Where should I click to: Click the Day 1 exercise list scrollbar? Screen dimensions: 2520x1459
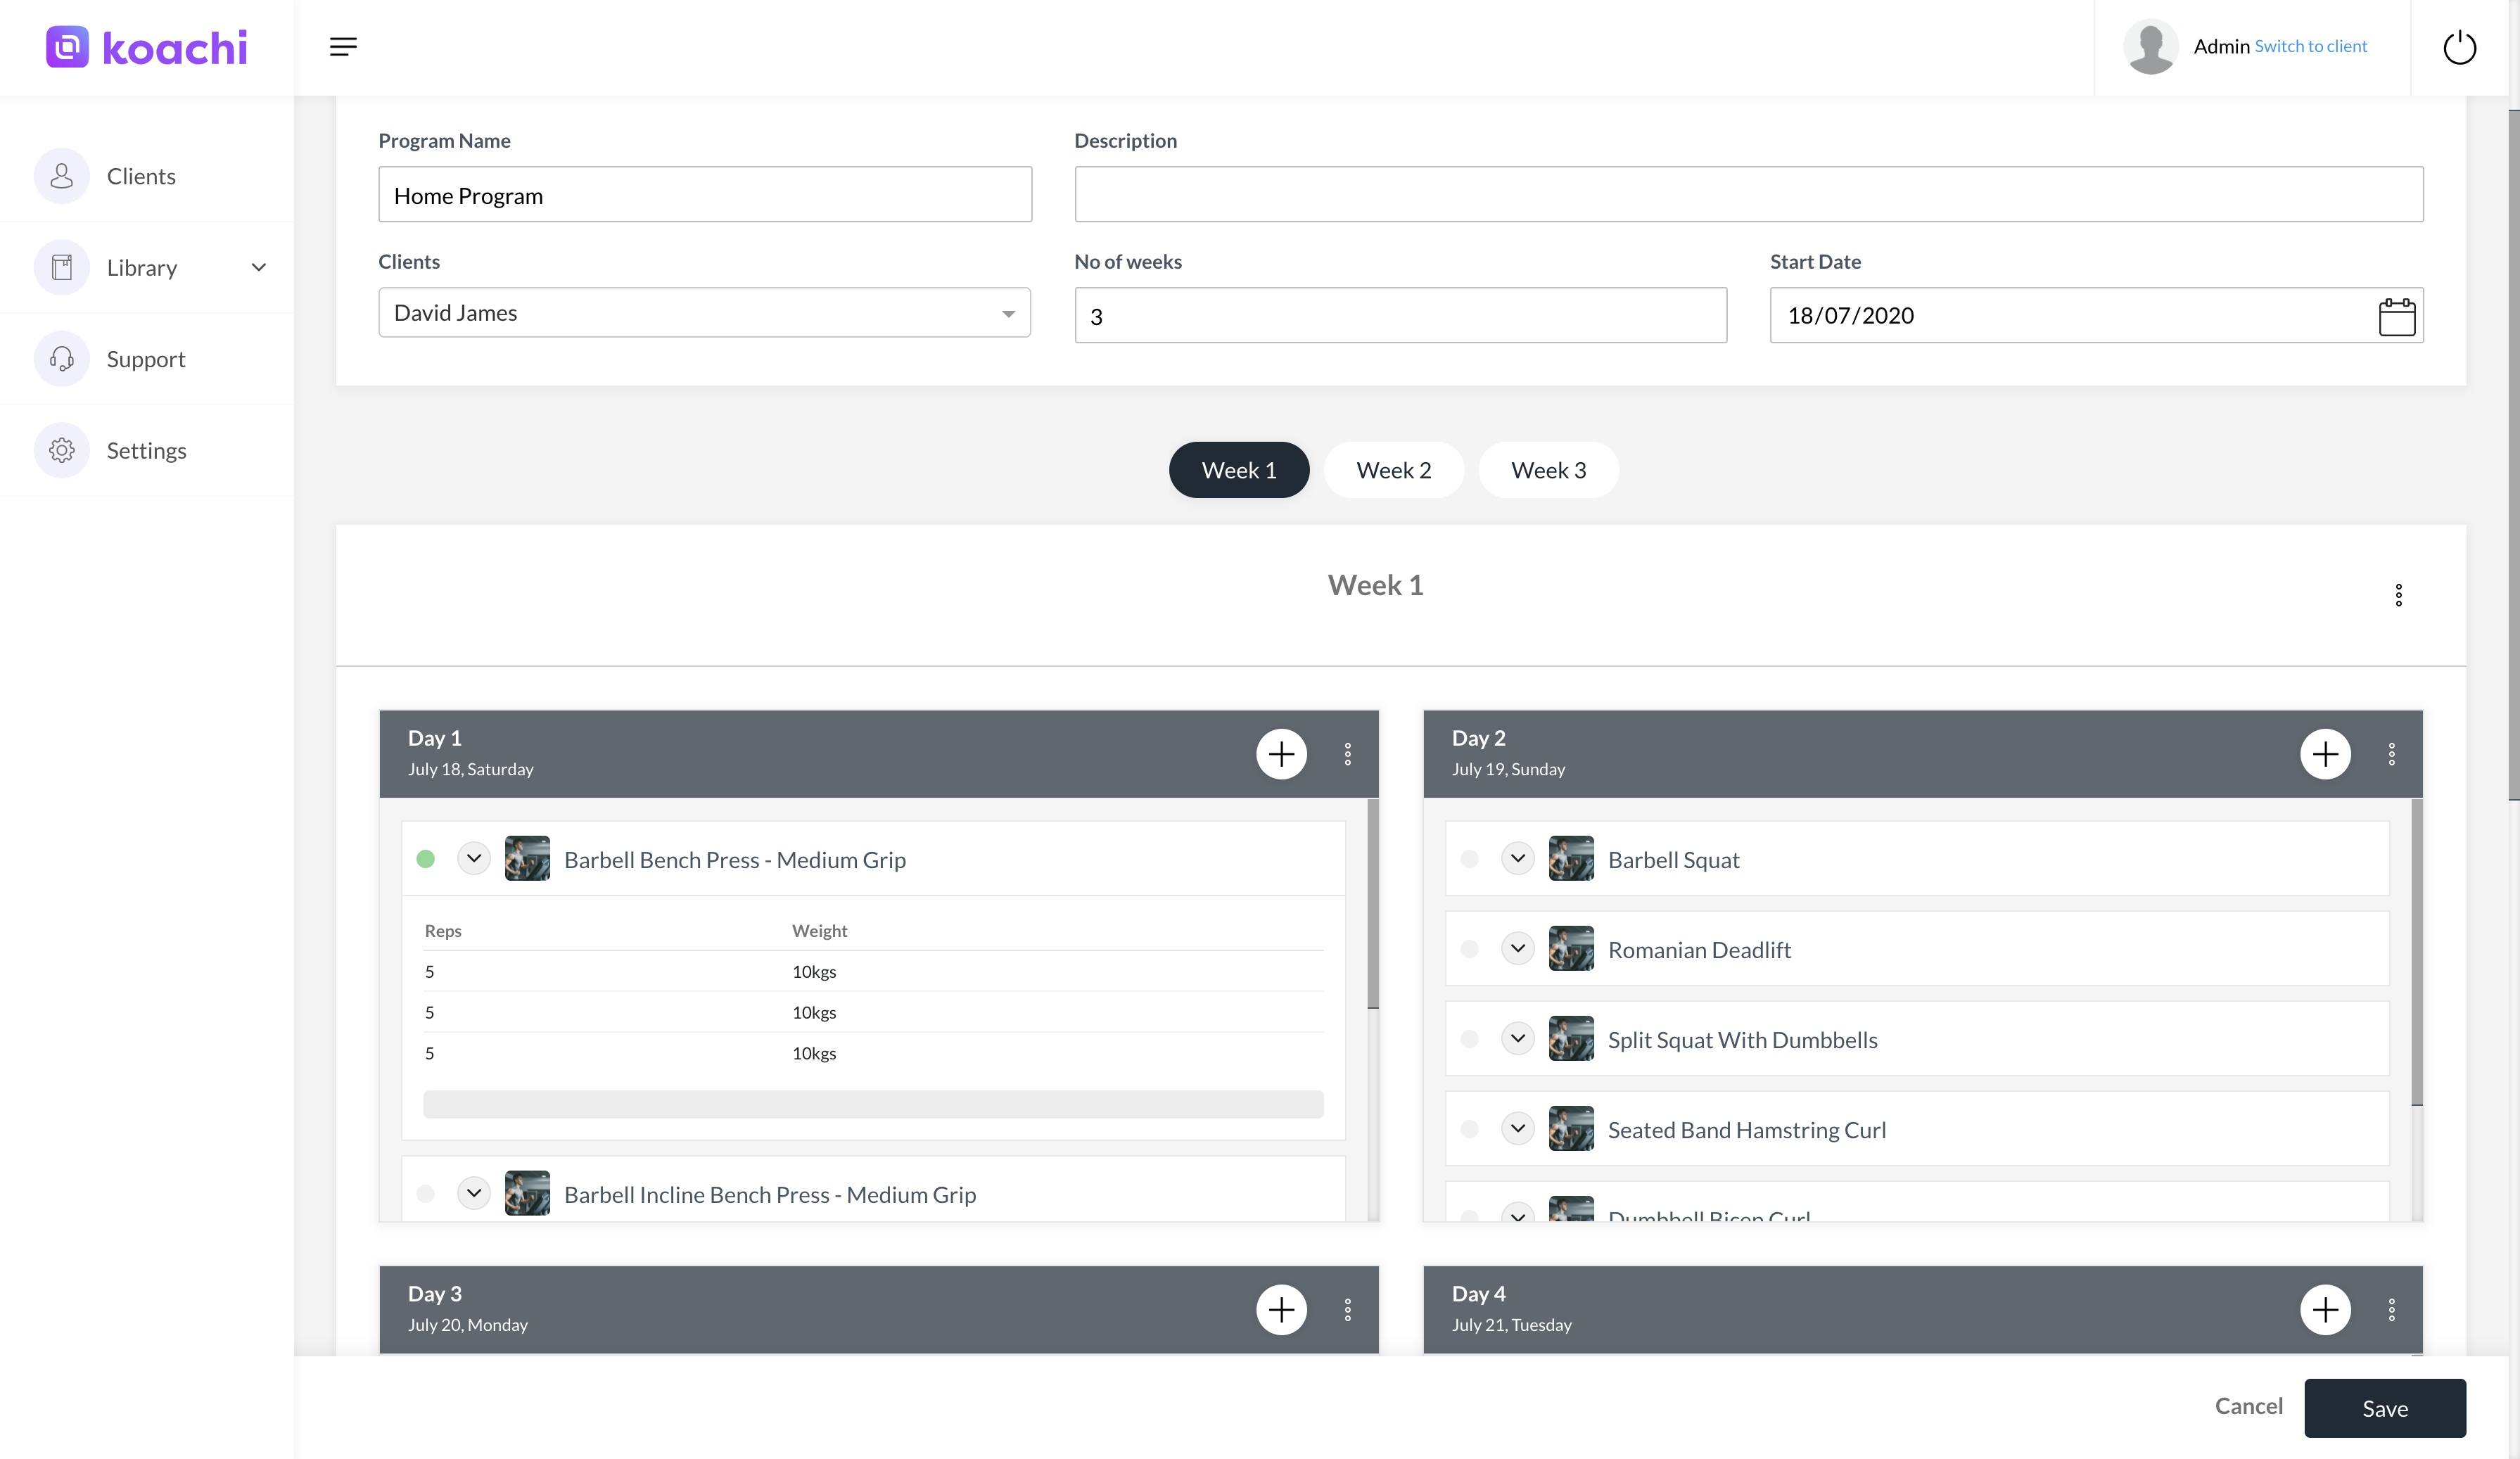(x=1373, y=904)
